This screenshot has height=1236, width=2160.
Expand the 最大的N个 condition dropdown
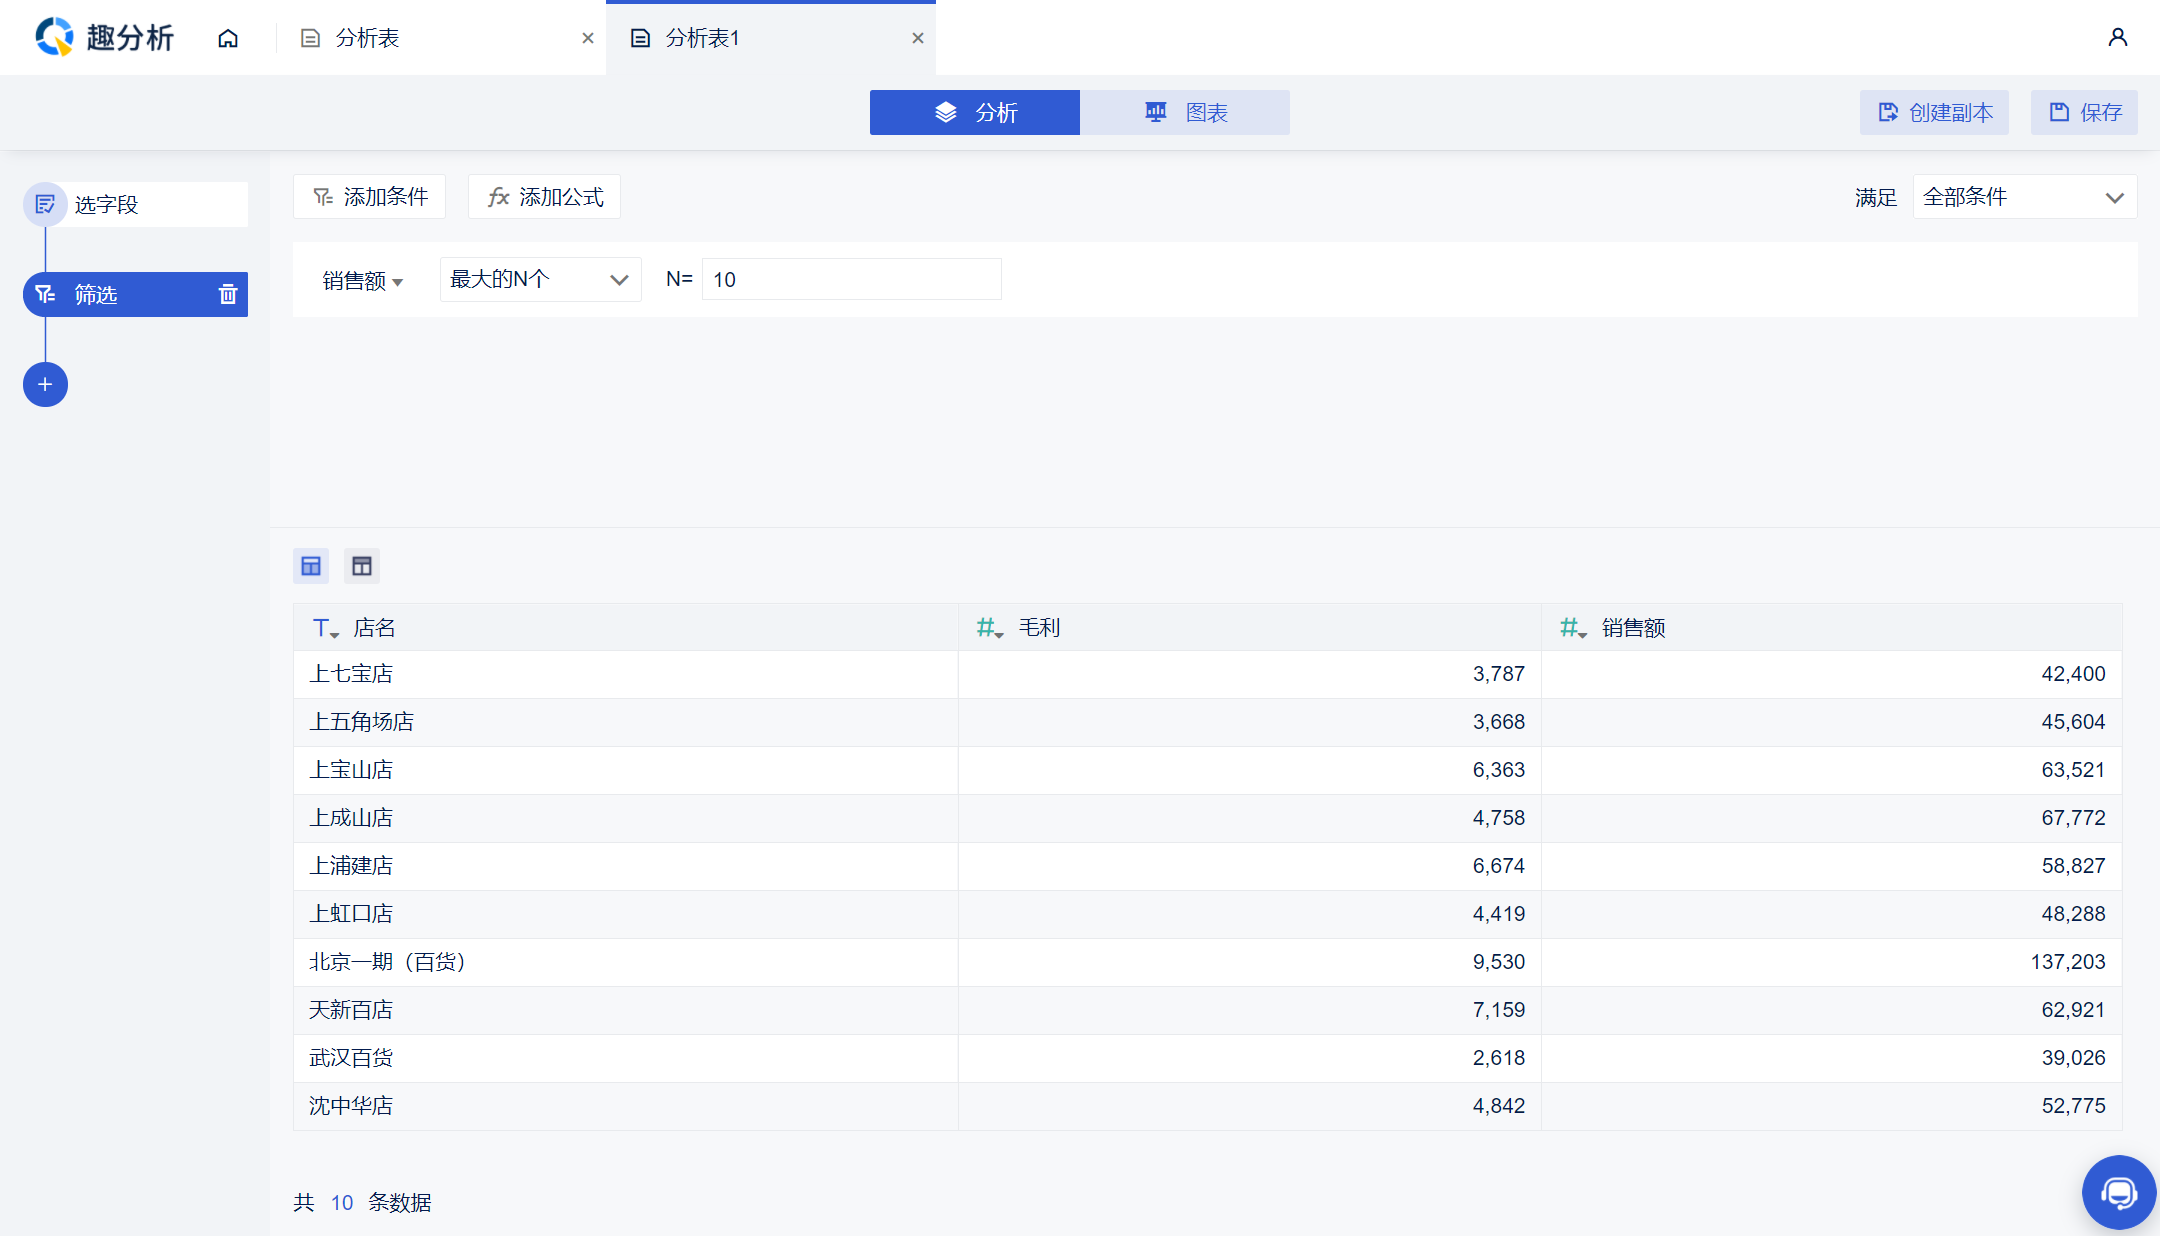point(540,280)
